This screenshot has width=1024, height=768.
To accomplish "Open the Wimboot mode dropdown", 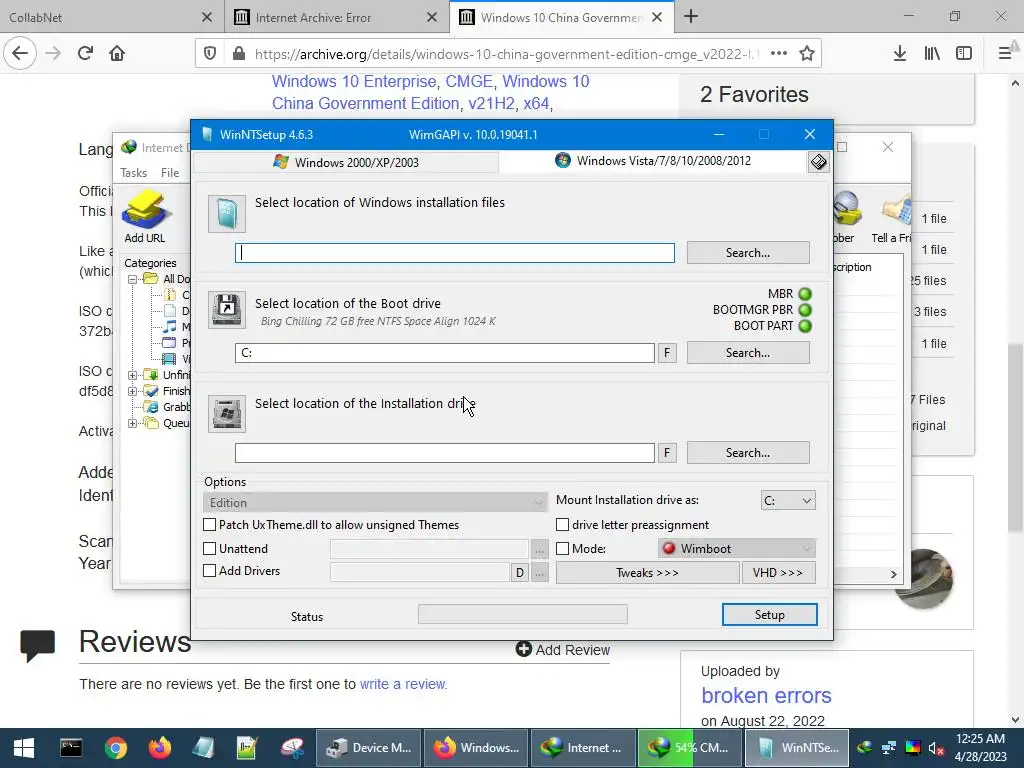I will pyautogui.click(x=737, y=549).
